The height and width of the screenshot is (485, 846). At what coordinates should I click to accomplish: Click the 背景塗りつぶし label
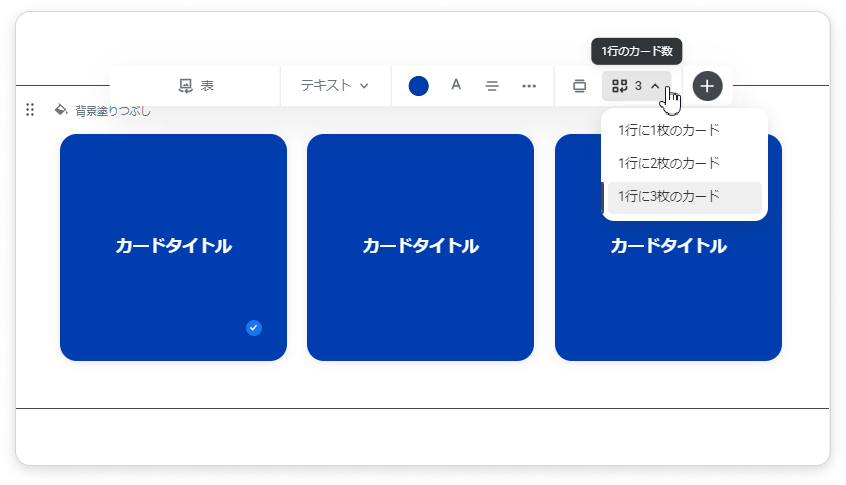tap(113, 111)
